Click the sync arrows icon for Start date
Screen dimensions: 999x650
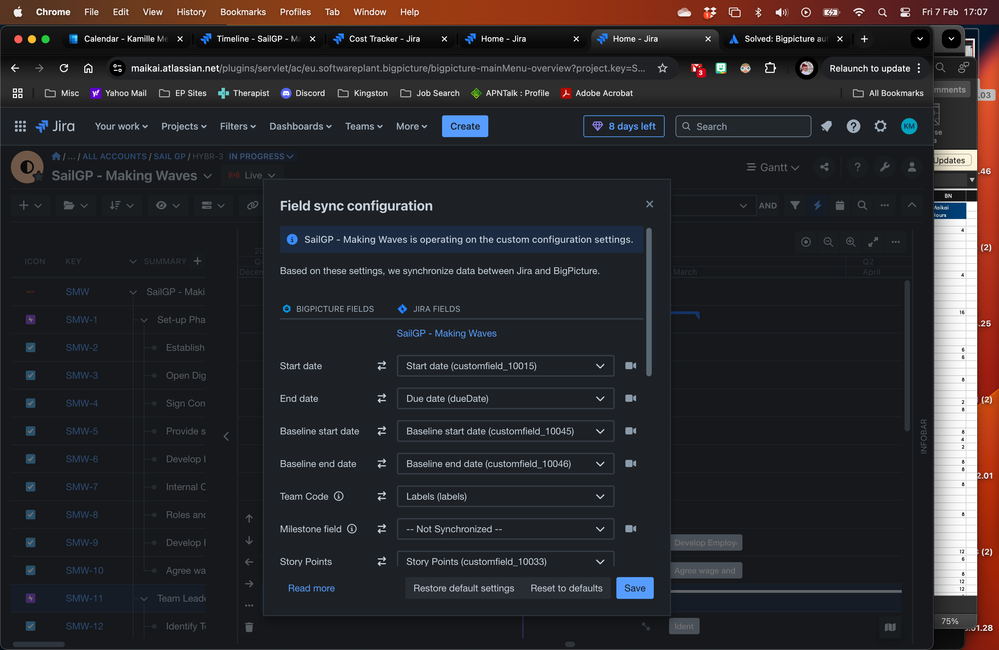[381, 366]
